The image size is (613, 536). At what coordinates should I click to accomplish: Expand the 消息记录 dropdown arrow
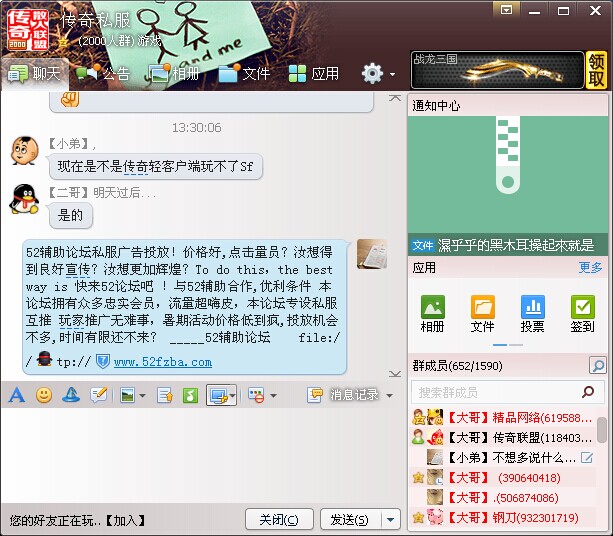389,396
